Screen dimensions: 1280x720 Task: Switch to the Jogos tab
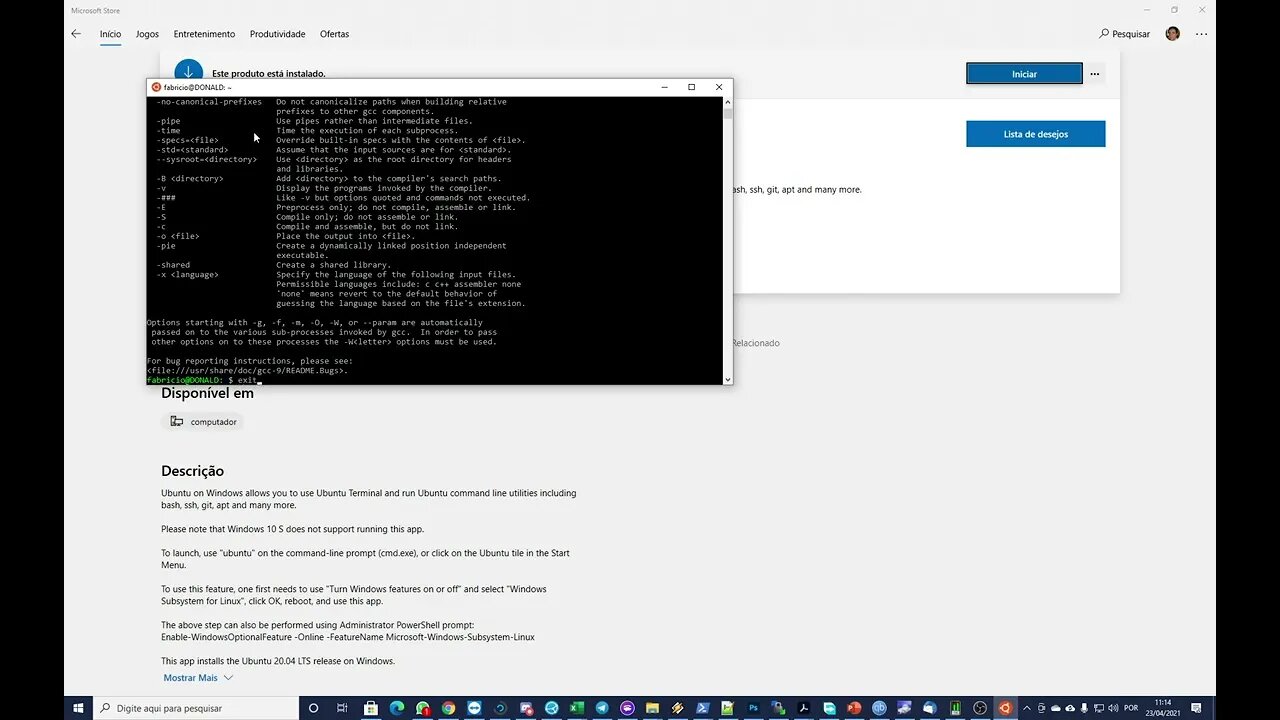(147, 34)
